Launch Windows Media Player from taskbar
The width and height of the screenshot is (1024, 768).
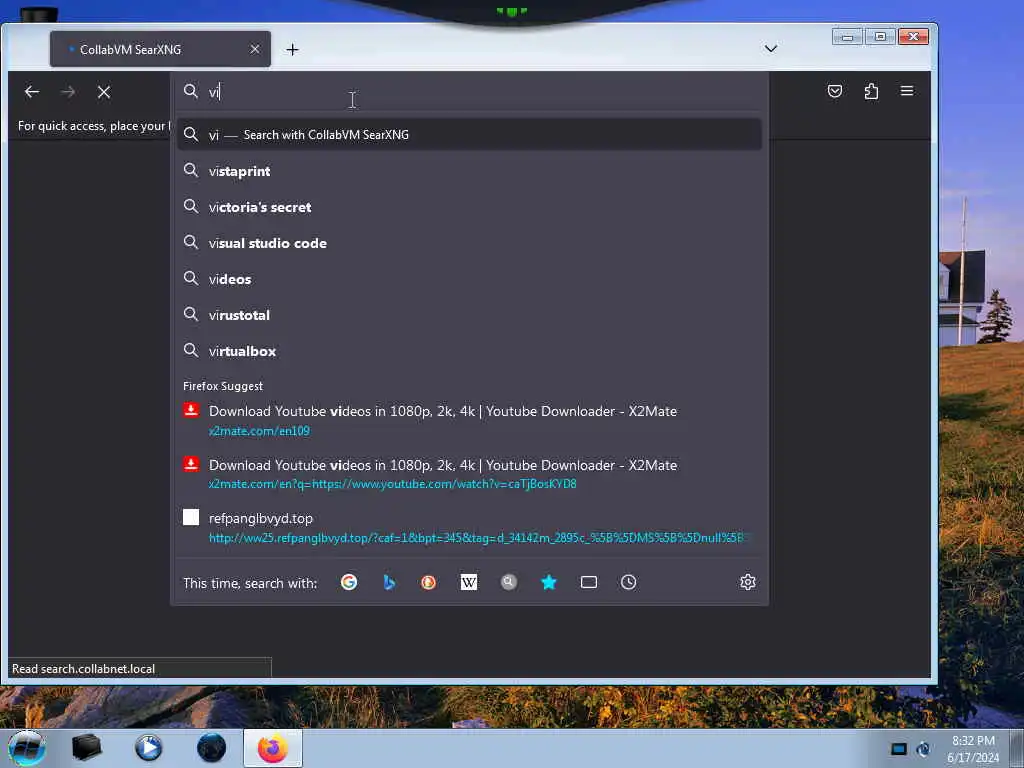point(148,748)
